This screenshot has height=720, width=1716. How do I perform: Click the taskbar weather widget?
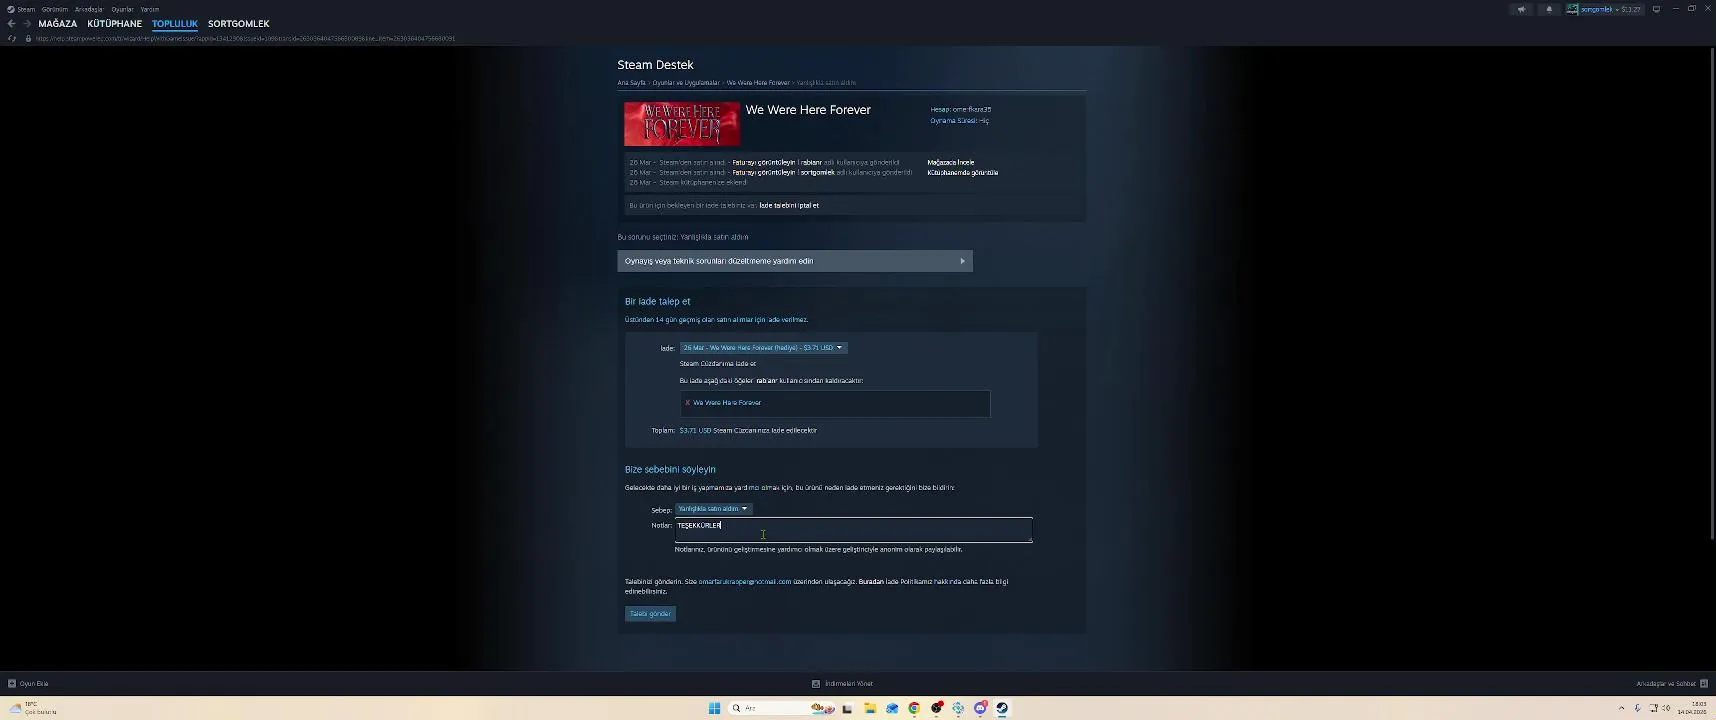tap(32, 708)
